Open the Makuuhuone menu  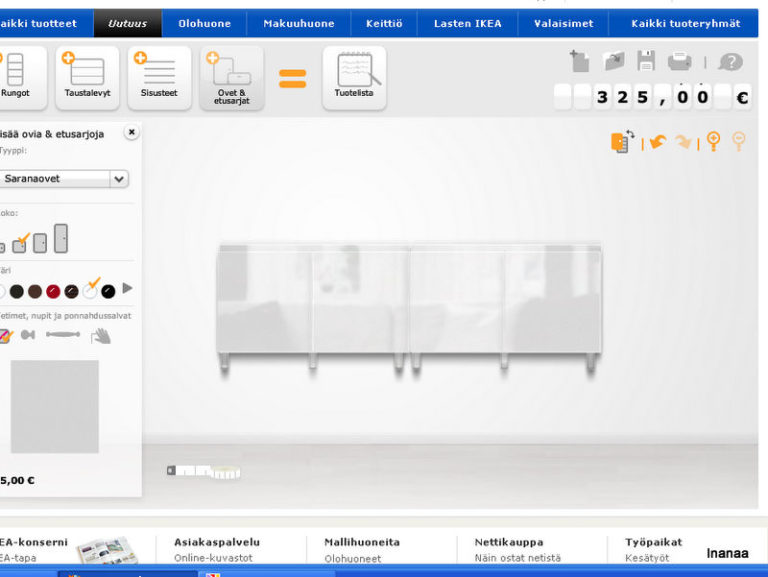(299, 23)
